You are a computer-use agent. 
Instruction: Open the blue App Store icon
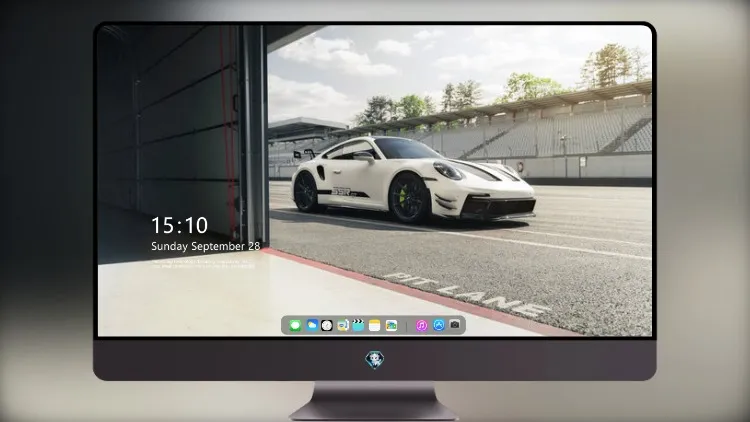[x=439, y=325]
